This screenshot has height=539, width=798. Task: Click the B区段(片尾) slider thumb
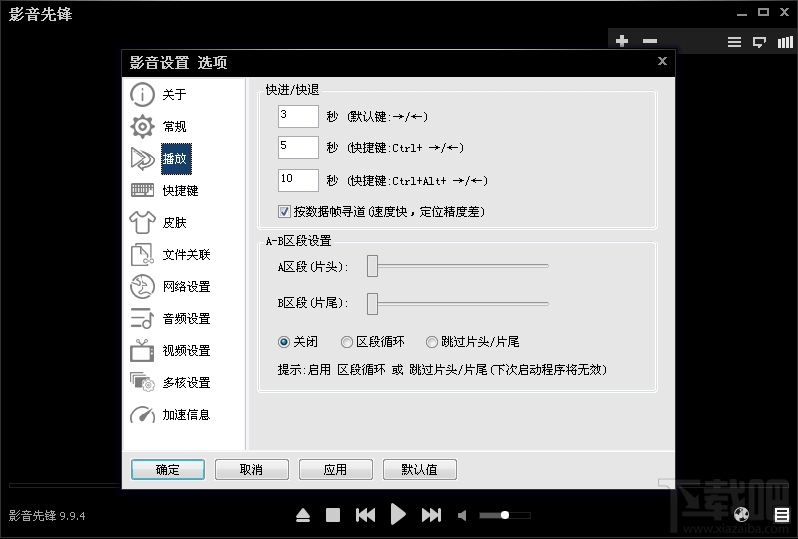(373, 304)
